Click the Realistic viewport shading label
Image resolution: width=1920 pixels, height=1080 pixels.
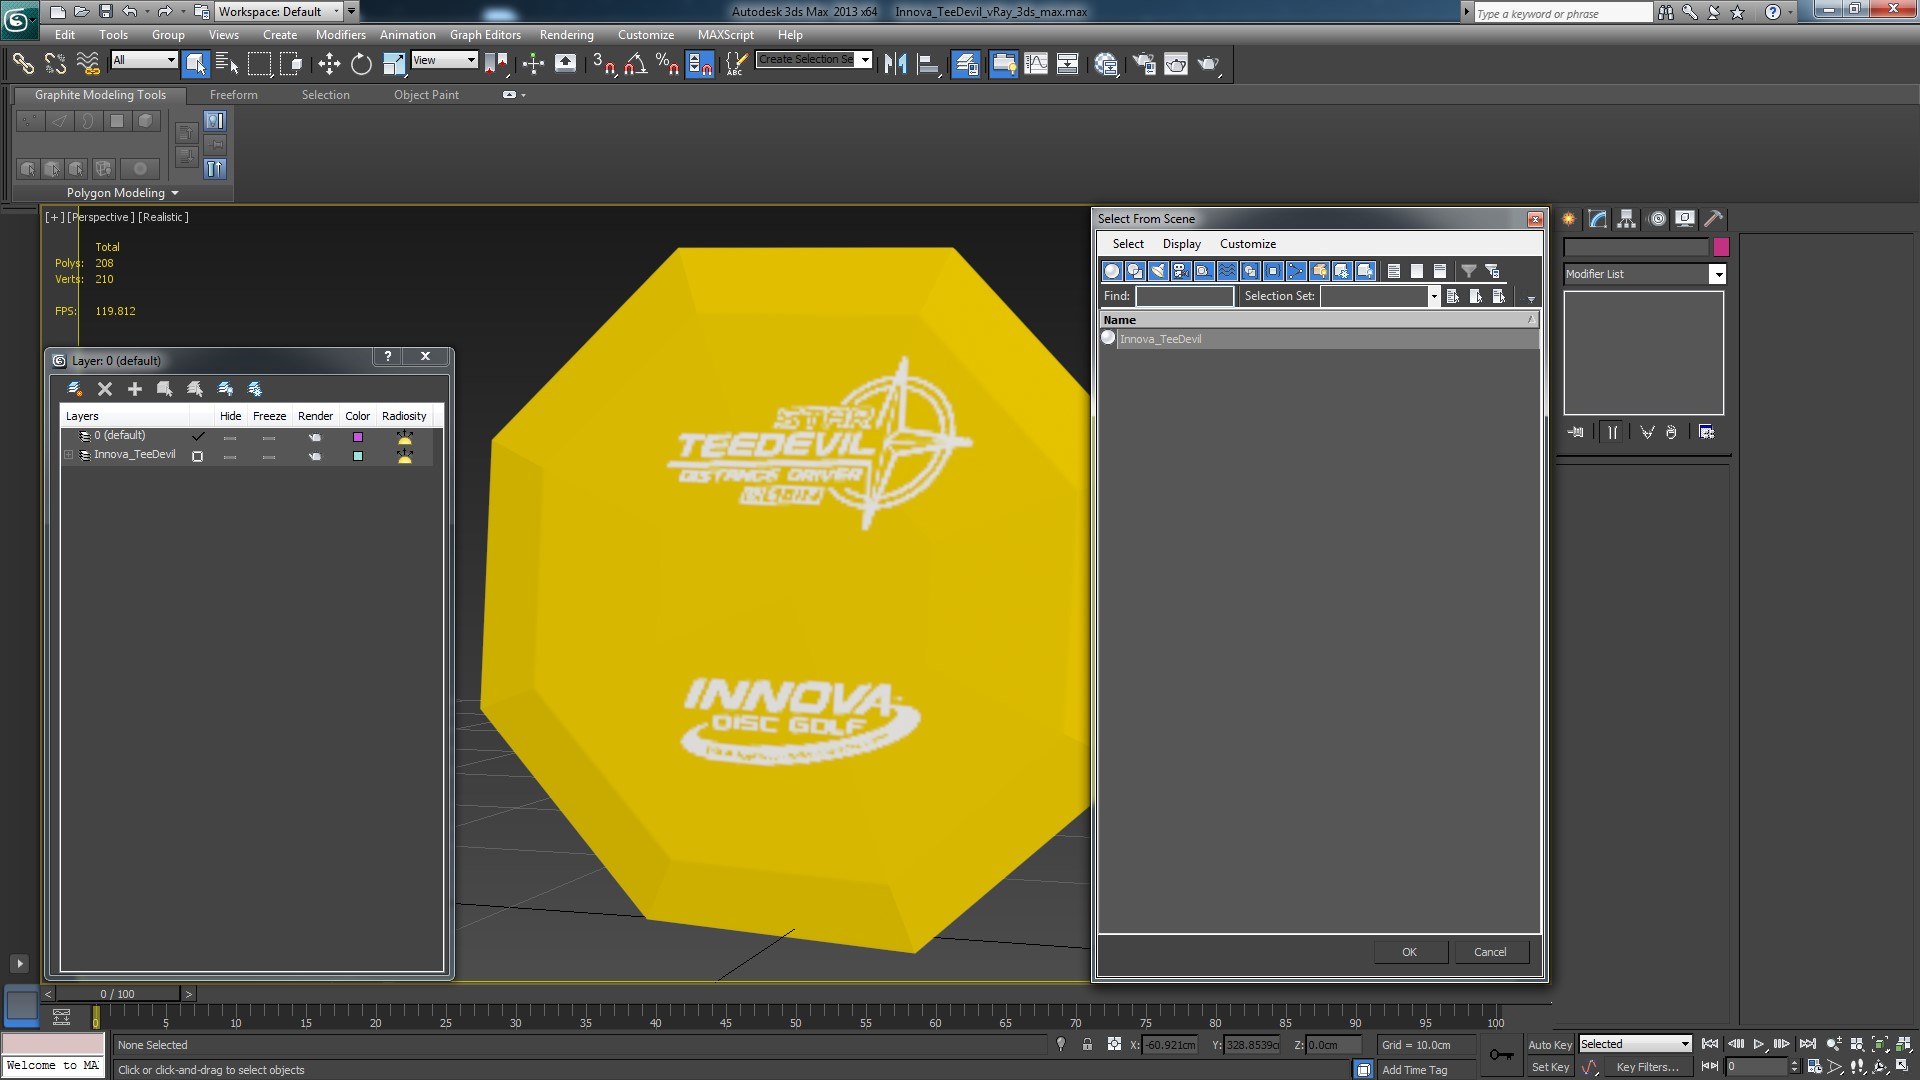point(163,217)
